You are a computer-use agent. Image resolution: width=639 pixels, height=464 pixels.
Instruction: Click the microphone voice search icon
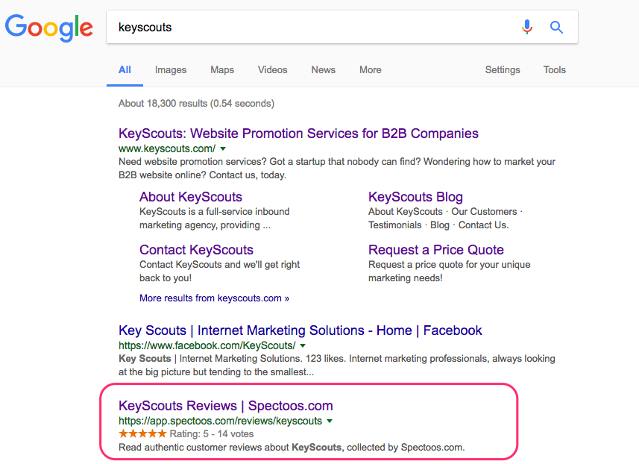(x=527, y=27)
